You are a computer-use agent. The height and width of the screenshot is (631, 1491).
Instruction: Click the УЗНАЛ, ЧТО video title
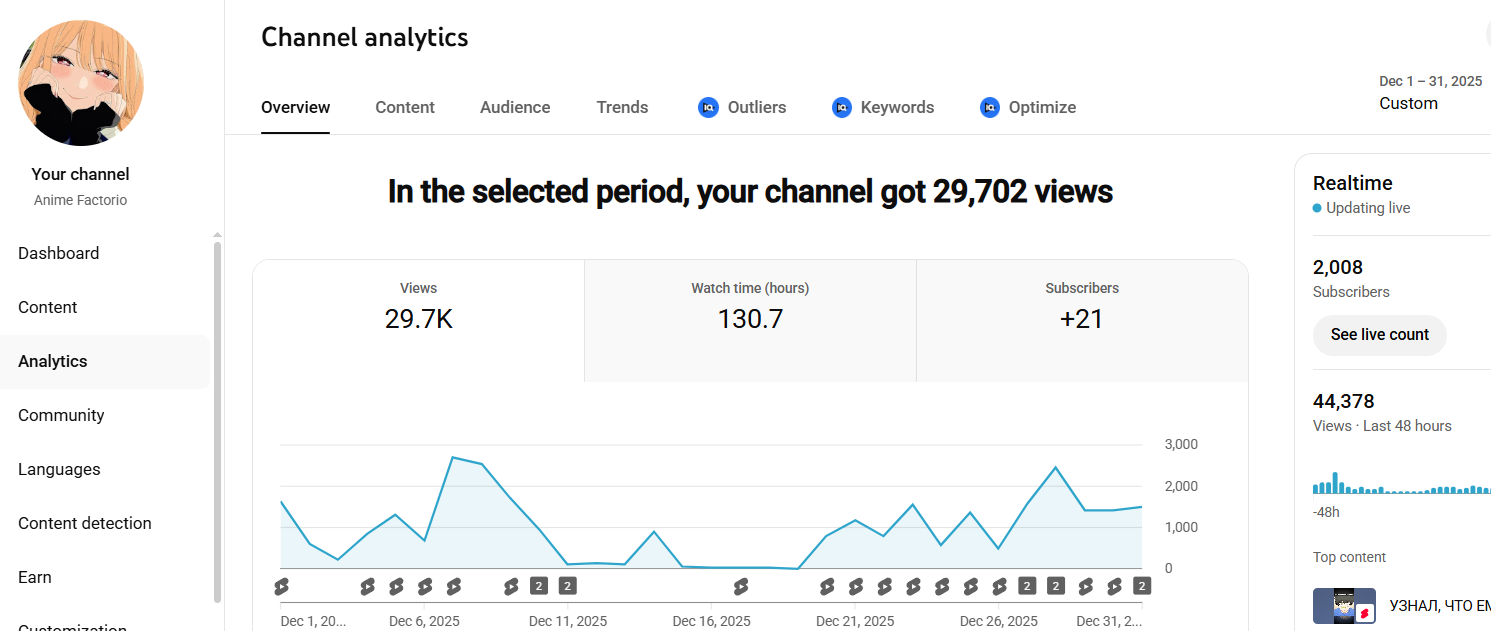1440,606
